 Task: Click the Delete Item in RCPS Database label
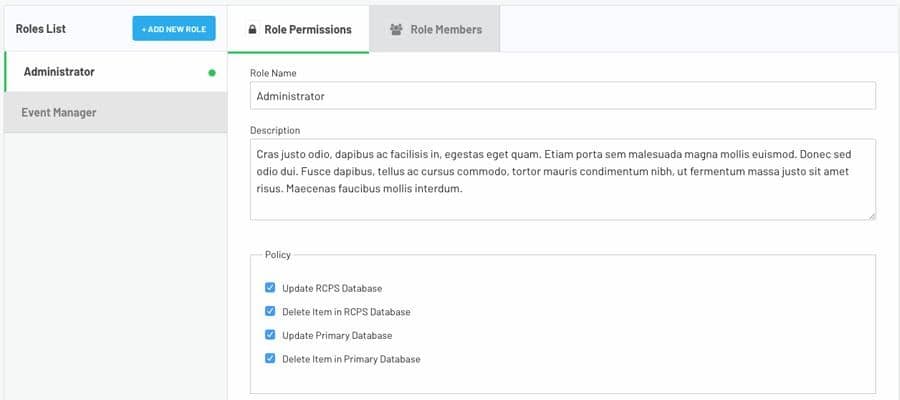pyautogui.click(x=346, y=312)
